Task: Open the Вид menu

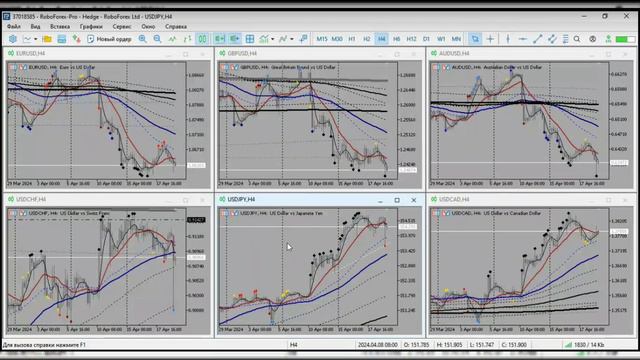Action: pyautogui.click(x=36, y=27)
